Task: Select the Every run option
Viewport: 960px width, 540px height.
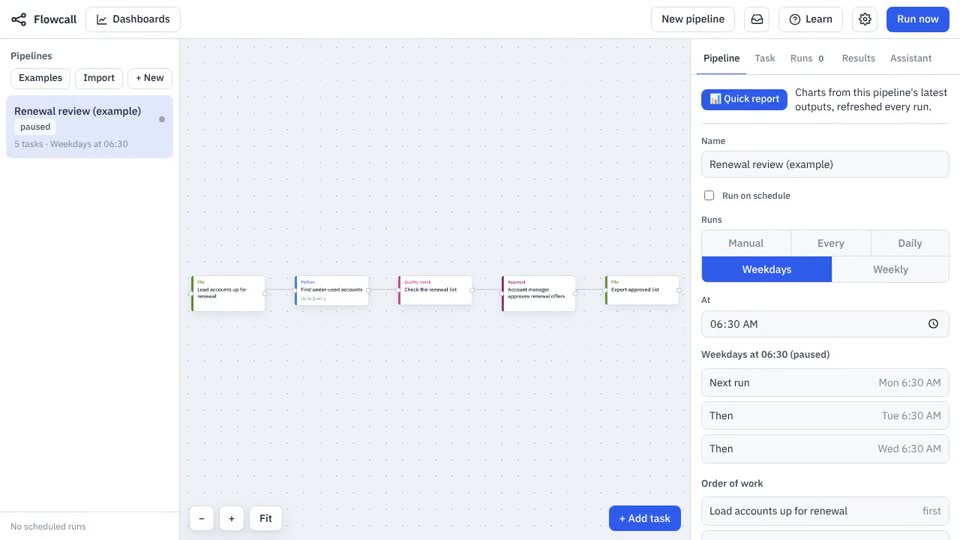Action: pos(830,243)
